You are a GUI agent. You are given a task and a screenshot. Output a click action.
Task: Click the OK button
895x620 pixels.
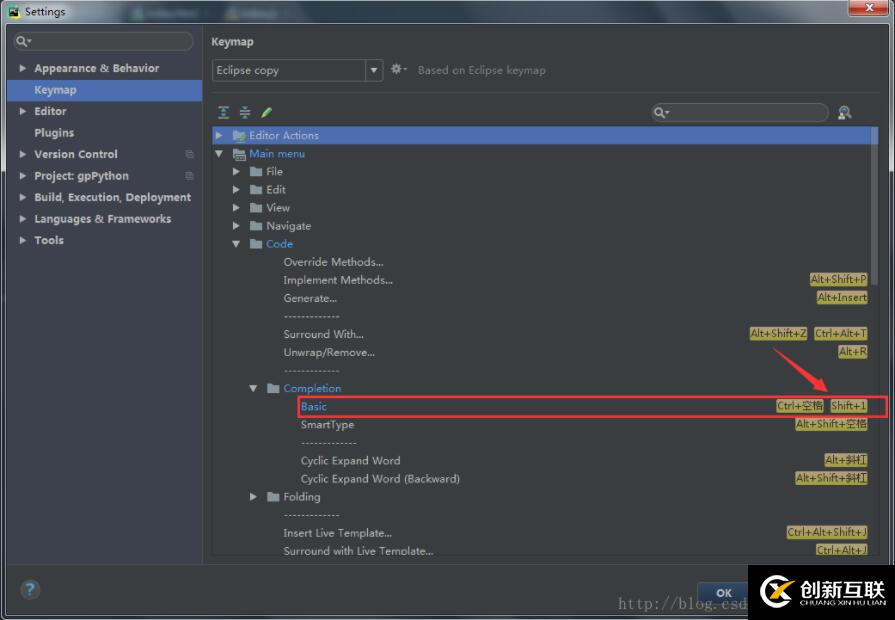coord(723,593)
